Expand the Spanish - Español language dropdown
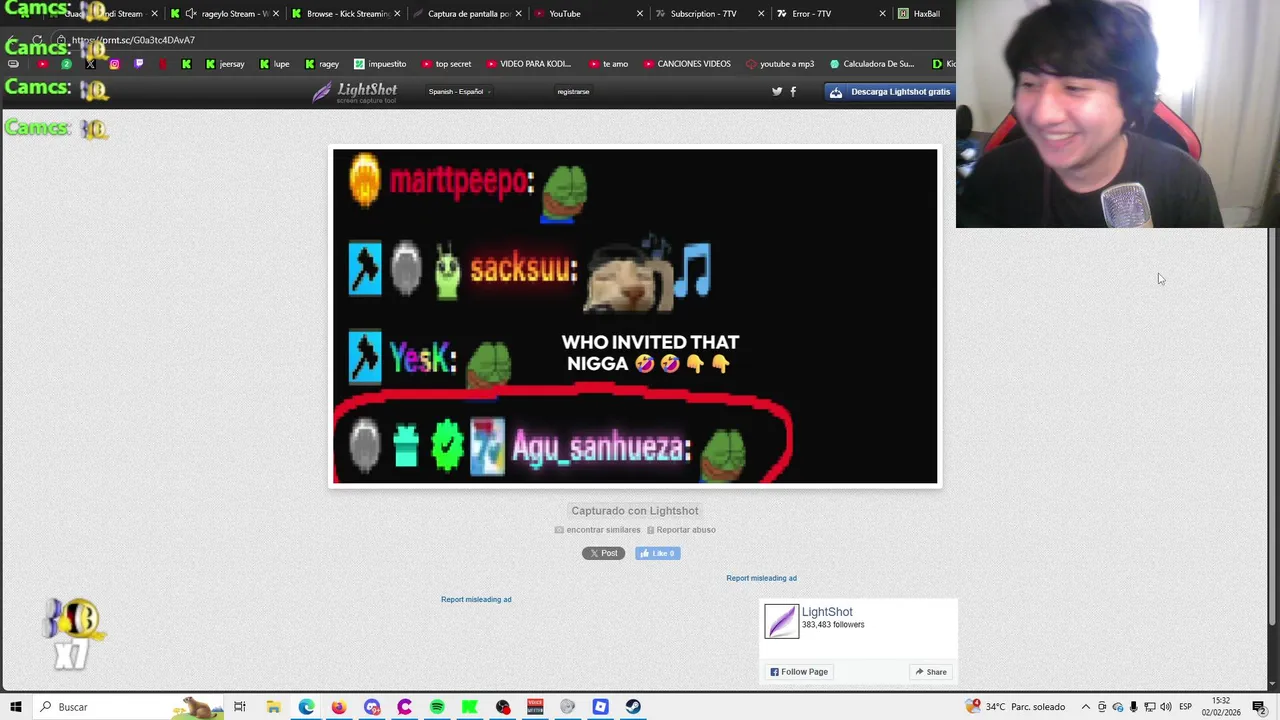Viewport: 1280px width, 720px height. click(x=459, y=92)
